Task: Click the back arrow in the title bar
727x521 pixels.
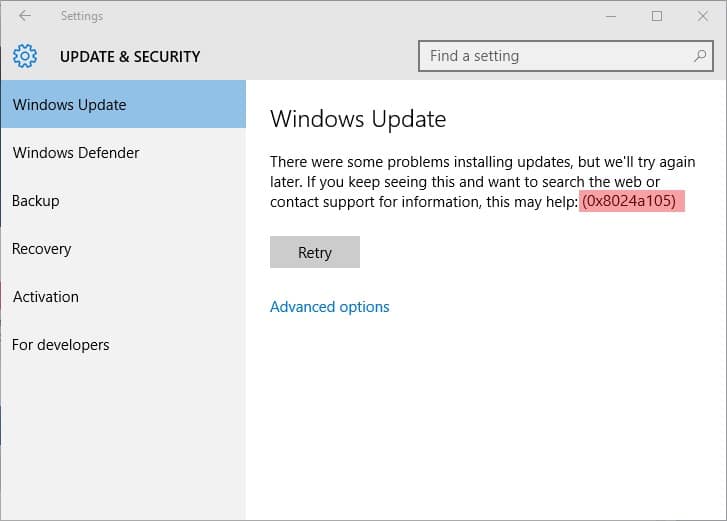Action: pos(25,16)
